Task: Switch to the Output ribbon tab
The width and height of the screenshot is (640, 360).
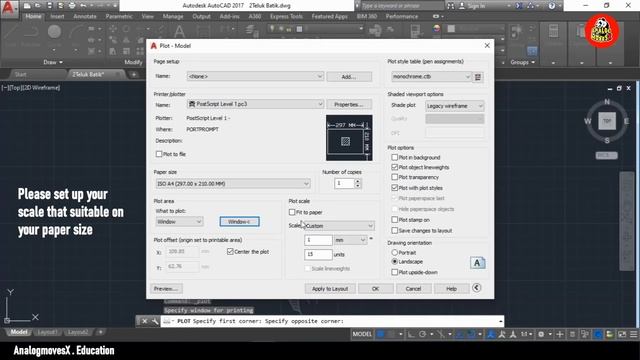Action: point(201,16)
